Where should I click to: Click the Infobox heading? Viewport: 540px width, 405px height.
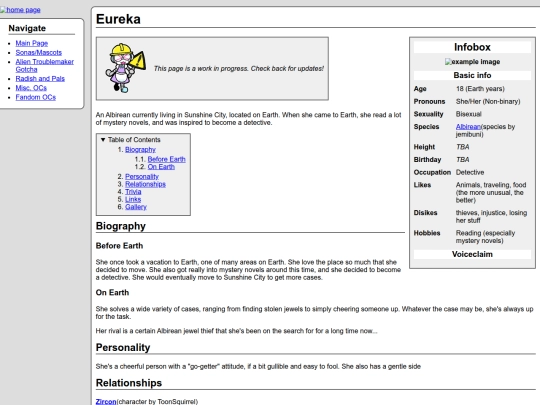(472, 47)
